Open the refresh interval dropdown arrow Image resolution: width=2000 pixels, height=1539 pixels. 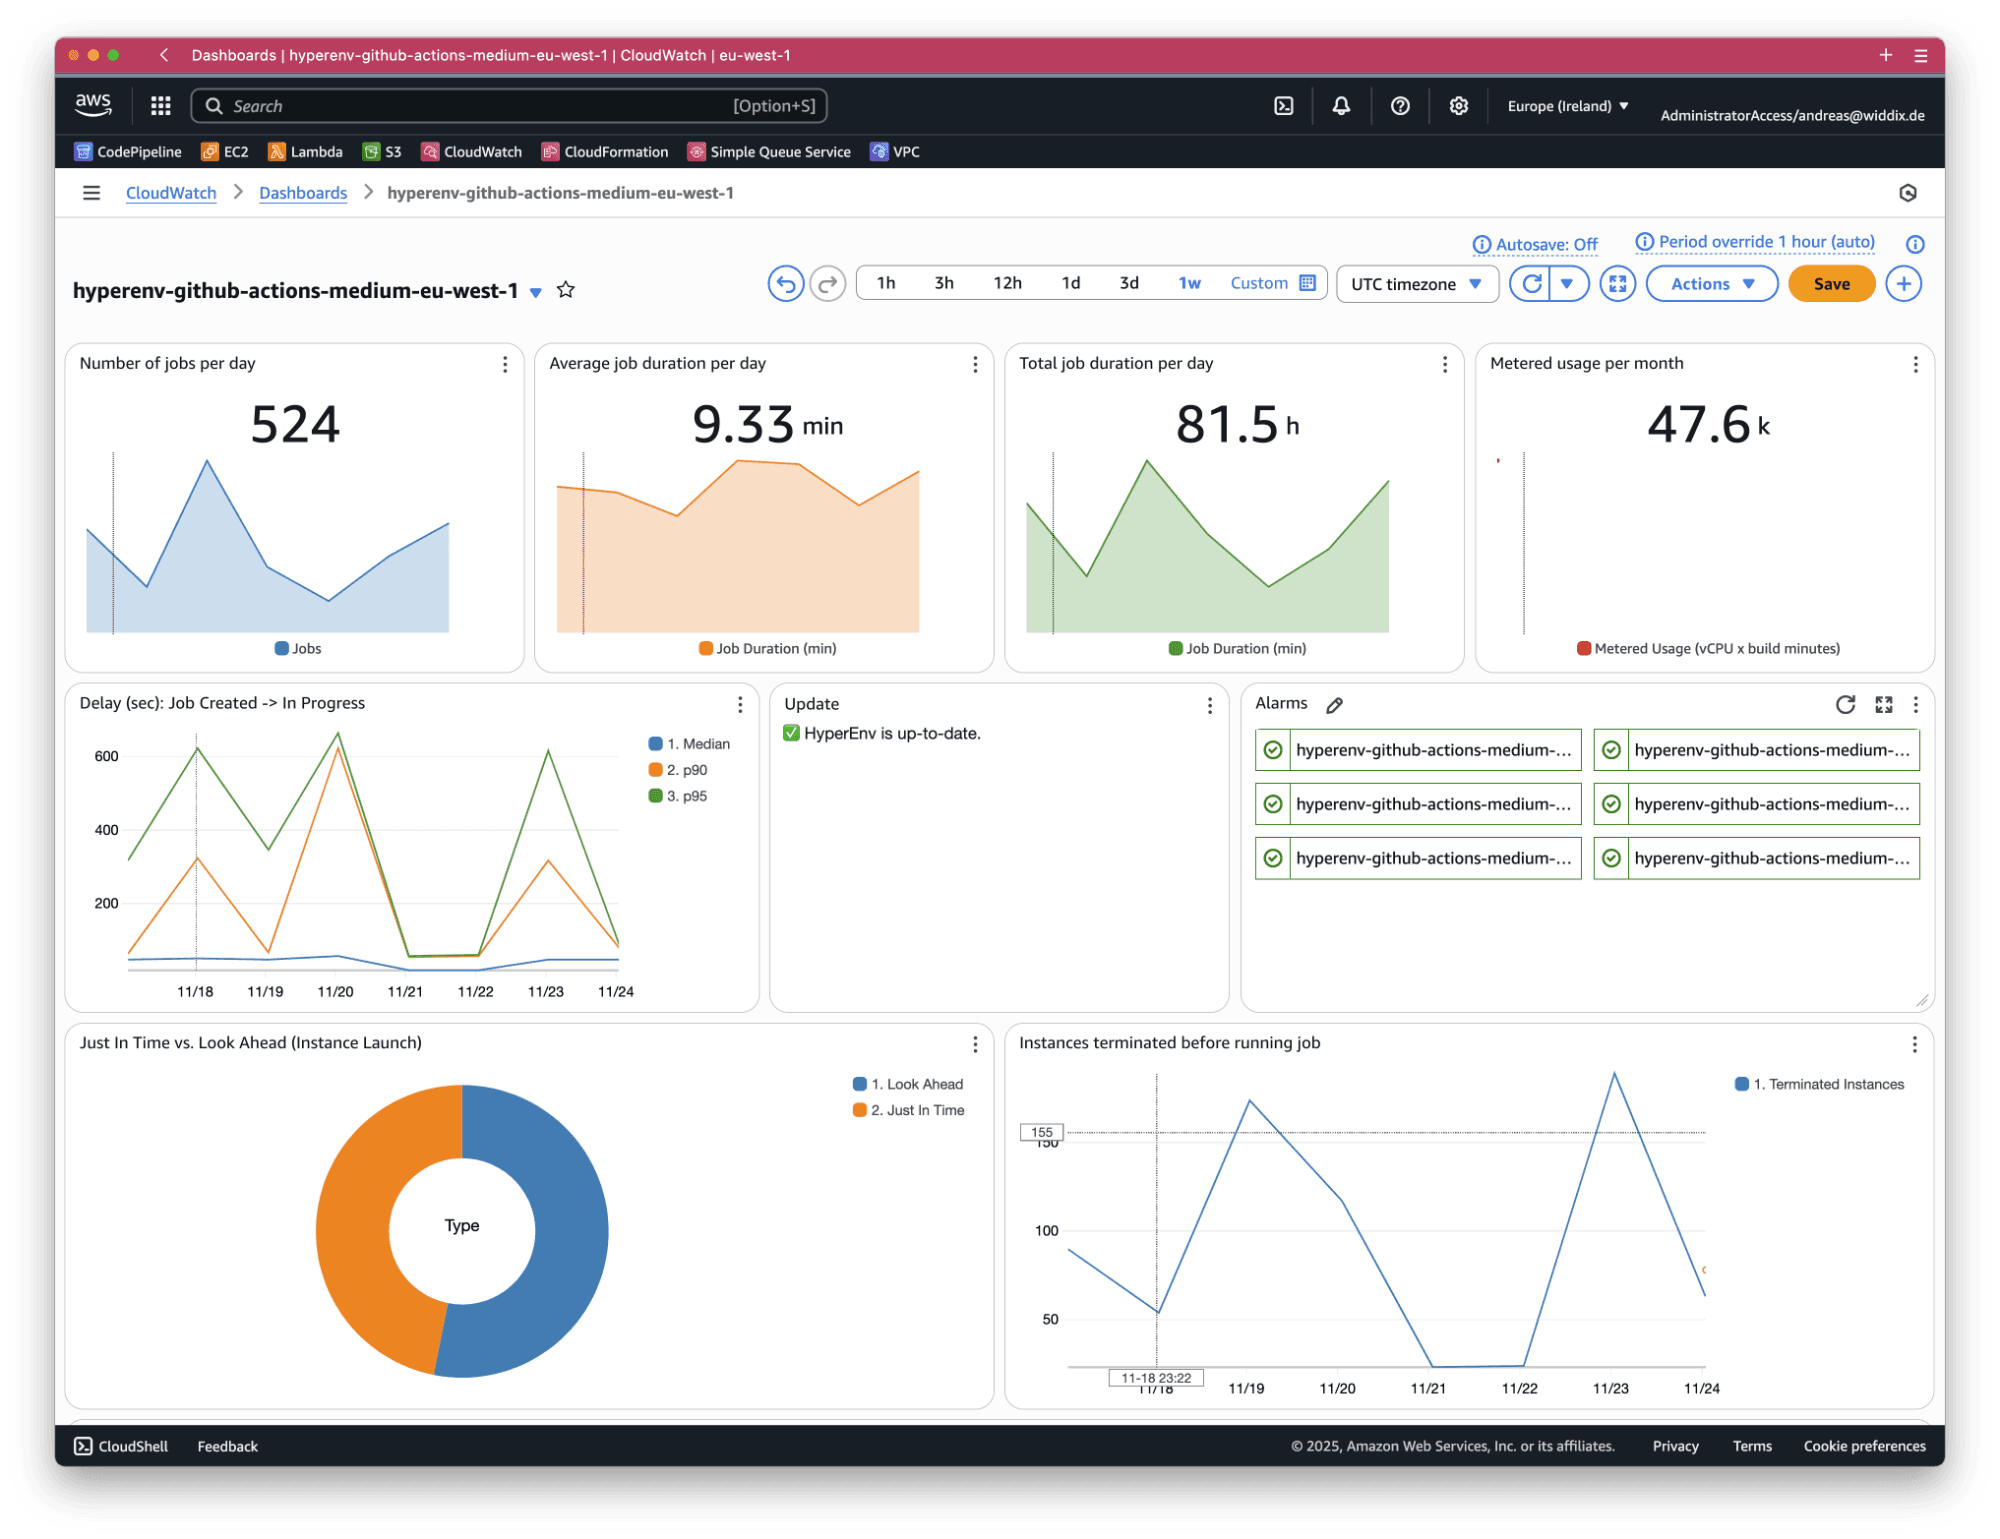(x=1568, y=283)
